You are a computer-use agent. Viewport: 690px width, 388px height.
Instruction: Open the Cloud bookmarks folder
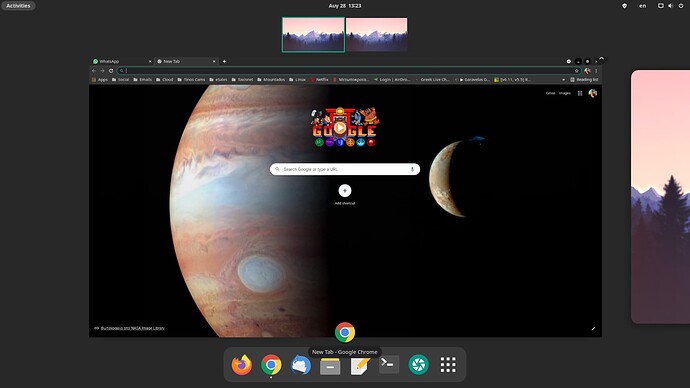[165, 80]
